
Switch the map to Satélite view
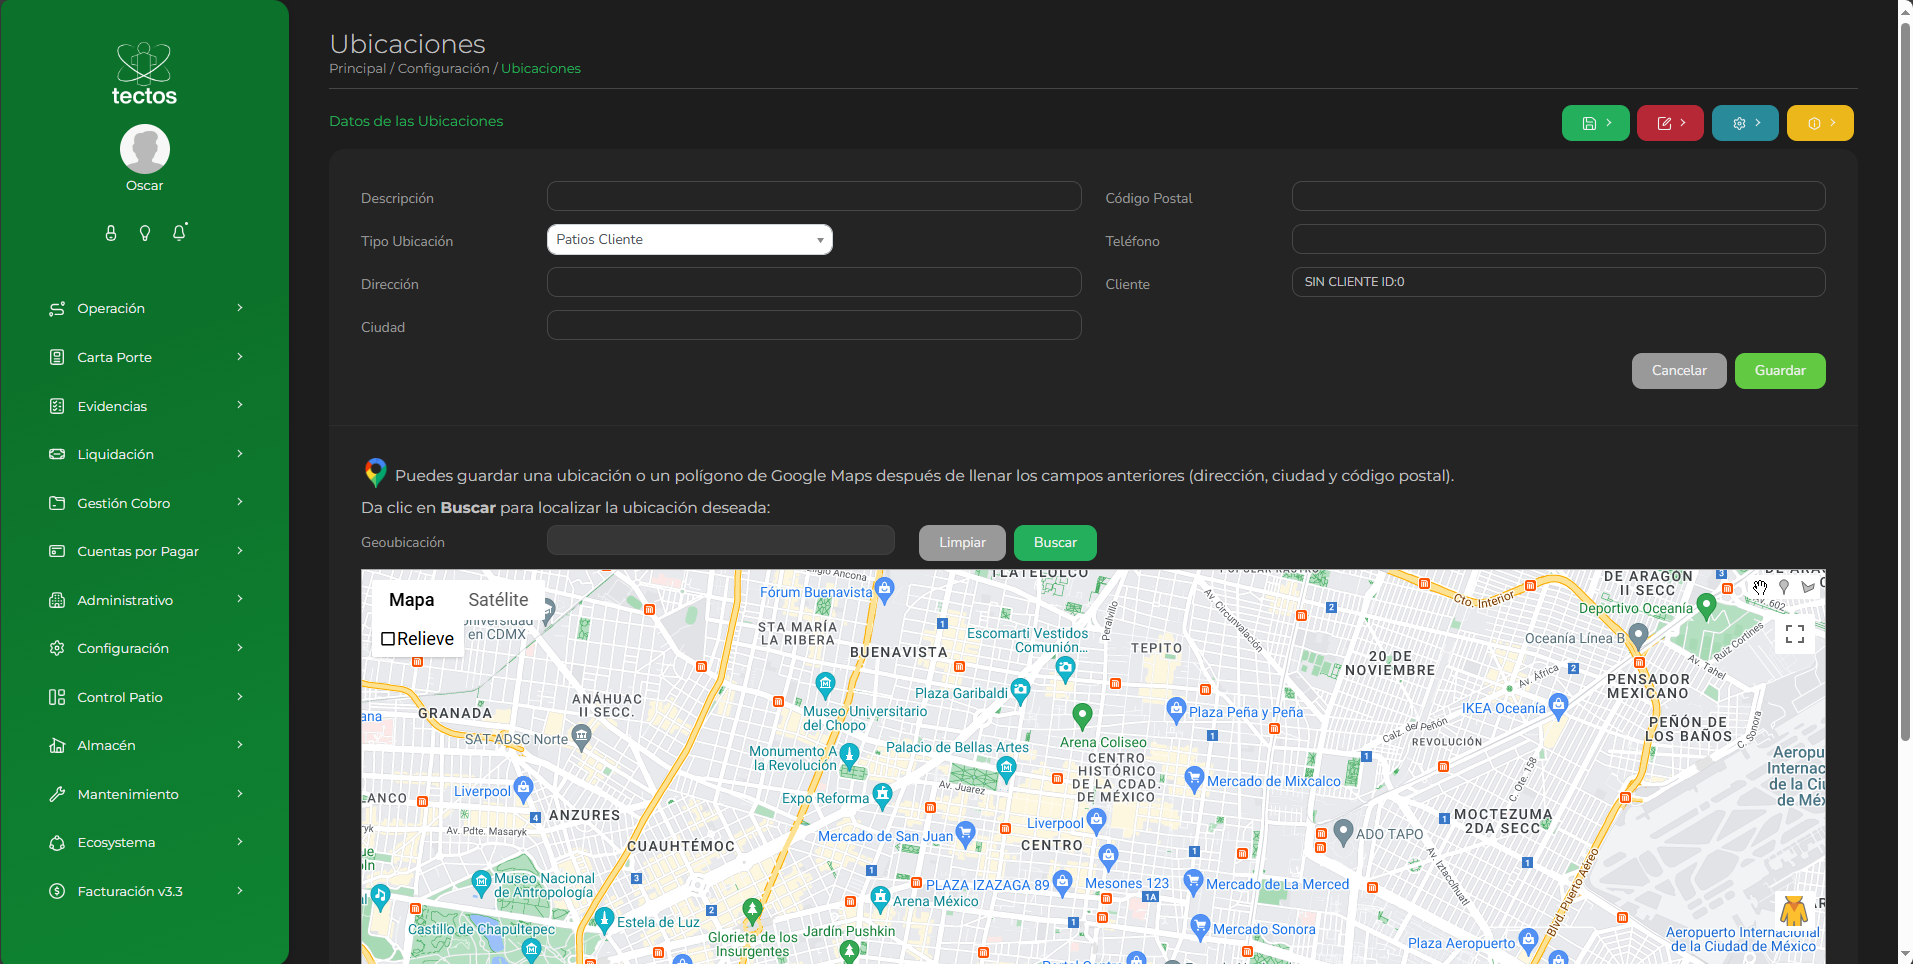497,600
